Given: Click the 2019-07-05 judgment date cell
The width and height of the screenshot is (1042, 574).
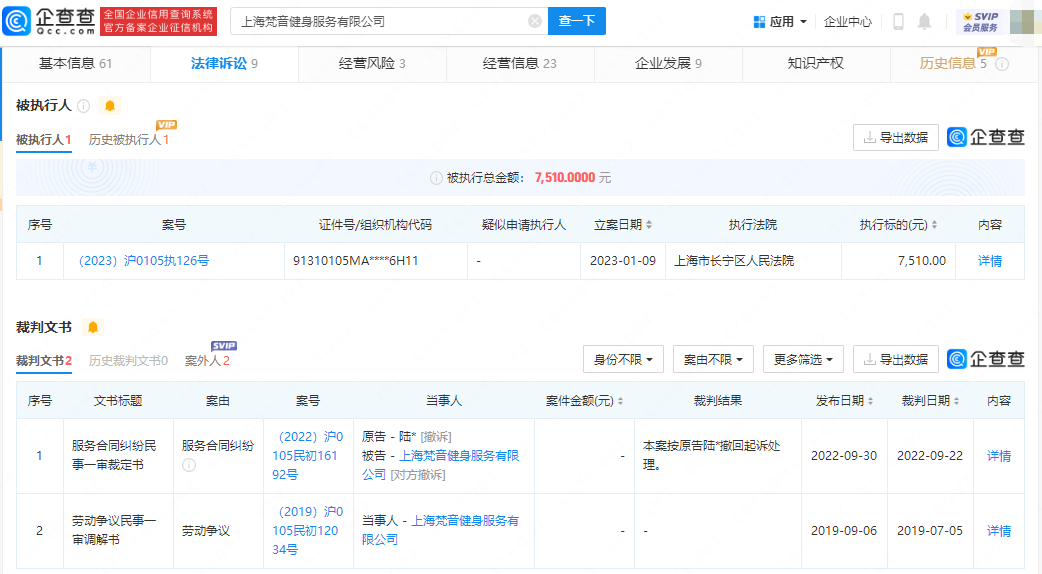Looking at the screenshot, I should coord(930,531).
